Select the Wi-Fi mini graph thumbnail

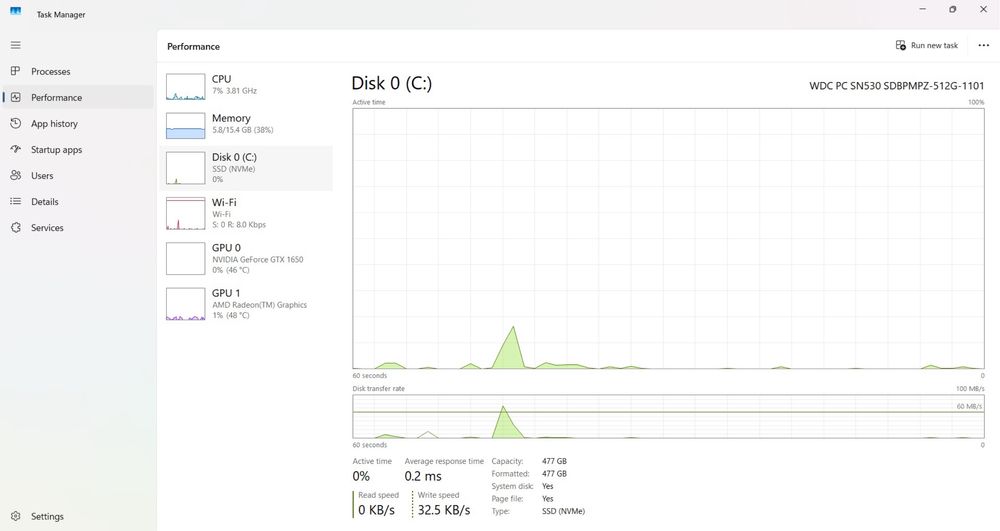pyautogui.click(x=186, y=214)
